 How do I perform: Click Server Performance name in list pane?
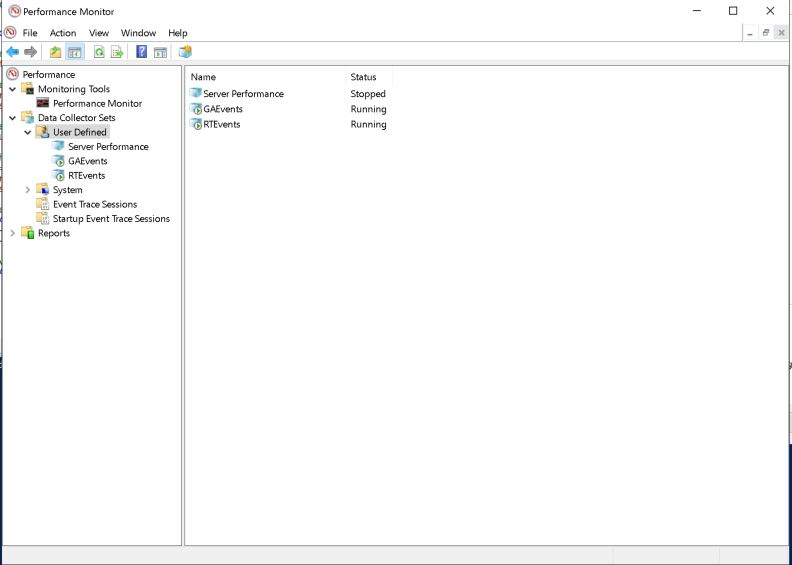coord(243,93)
